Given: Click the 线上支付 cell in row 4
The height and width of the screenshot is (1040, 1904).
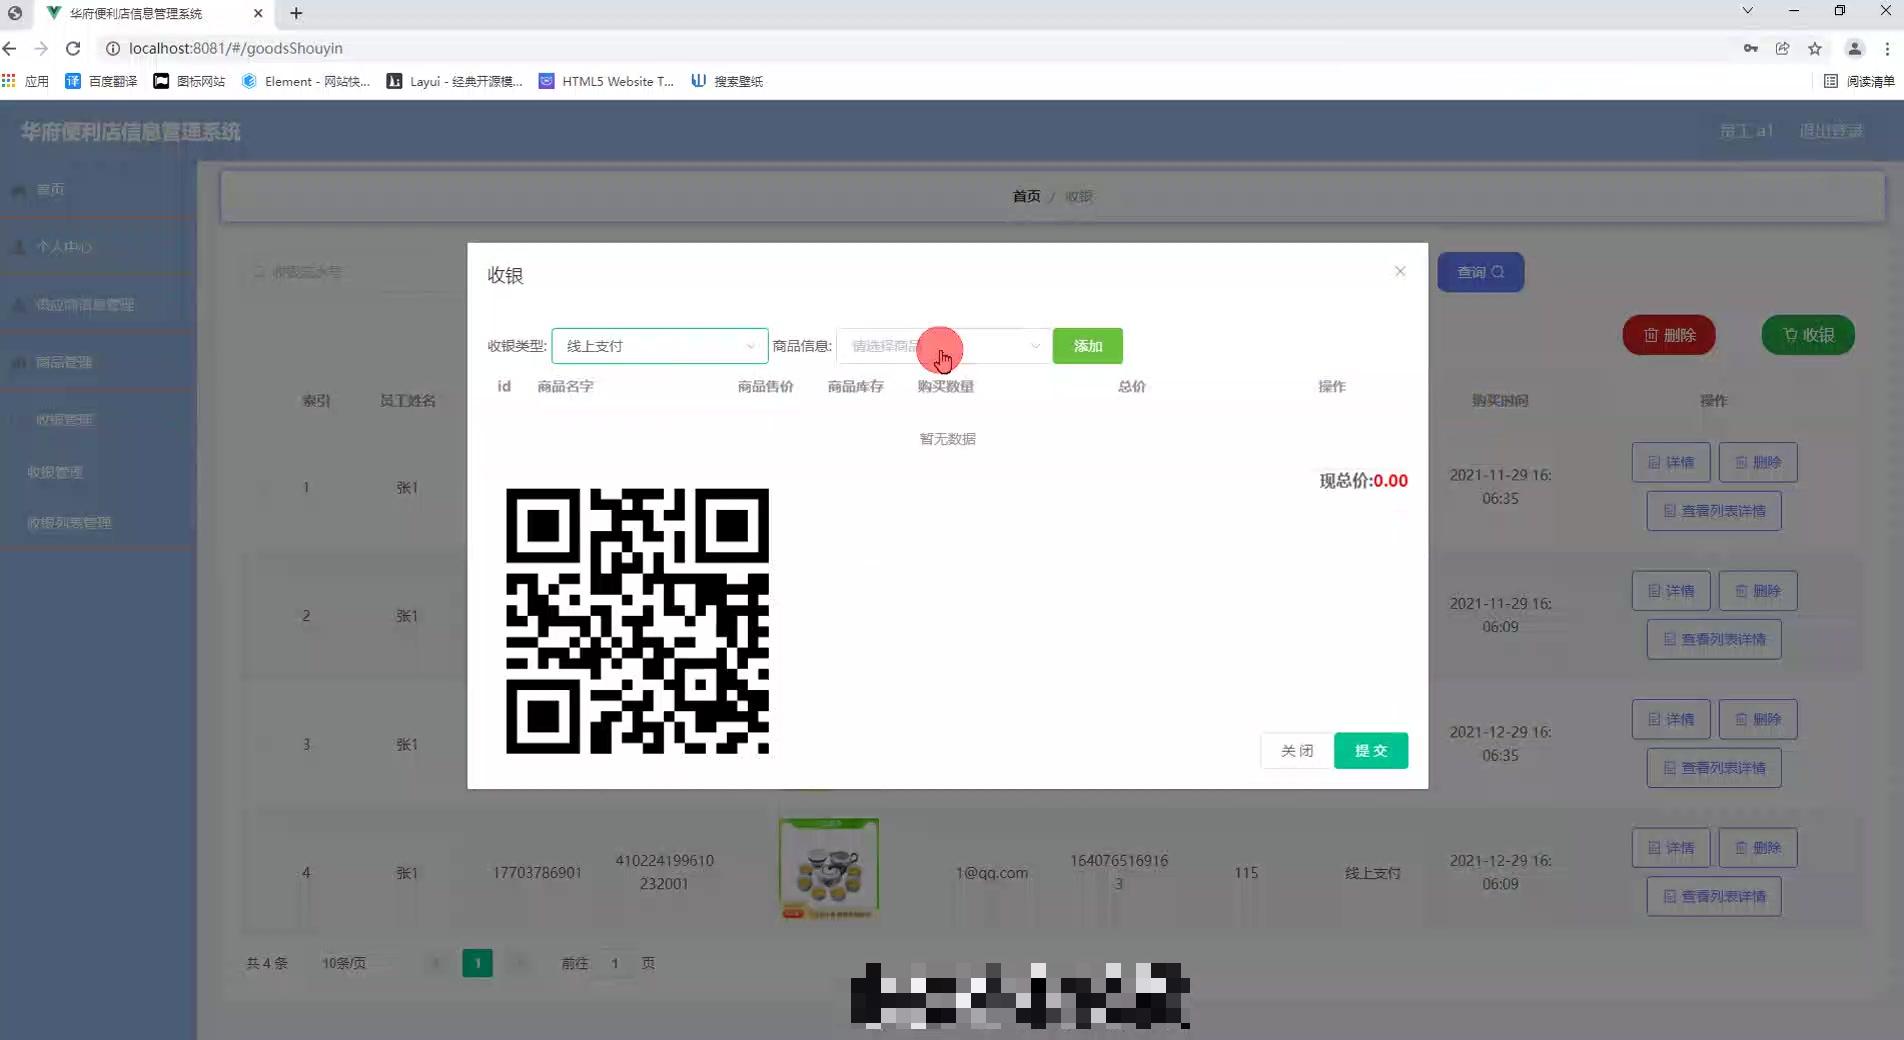Looking at the screenshot, I should 1372,873.
